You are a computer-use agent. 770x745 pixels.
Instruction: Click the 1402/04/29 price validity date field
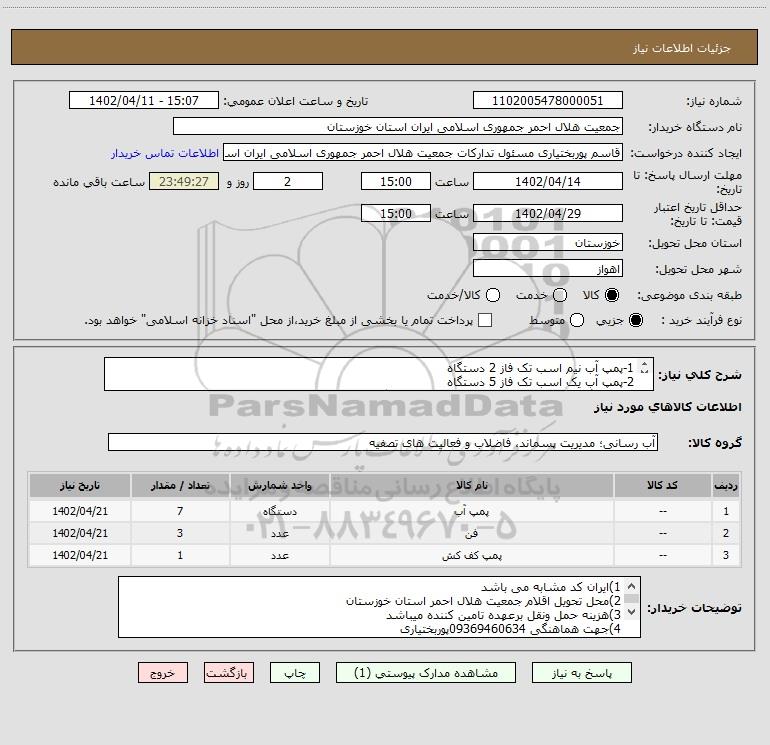click(548, 214)
